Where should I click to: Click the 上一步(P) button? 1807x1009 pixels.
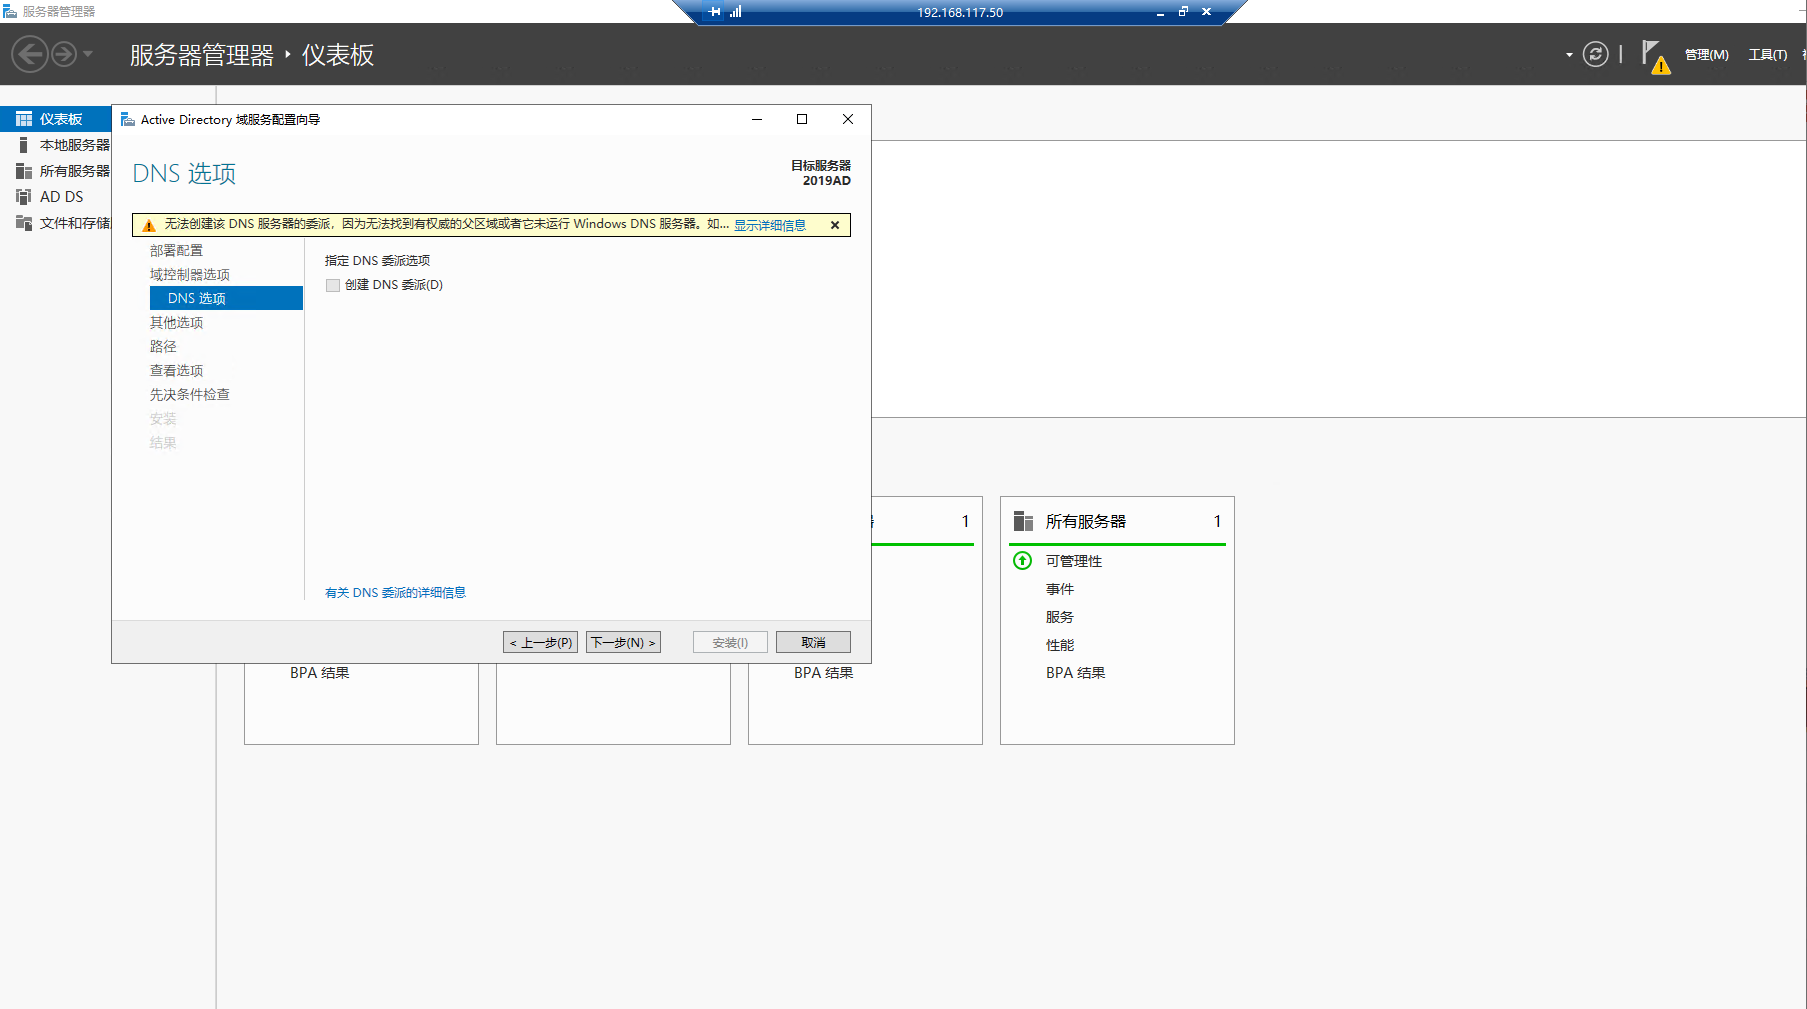click(540, 642)
